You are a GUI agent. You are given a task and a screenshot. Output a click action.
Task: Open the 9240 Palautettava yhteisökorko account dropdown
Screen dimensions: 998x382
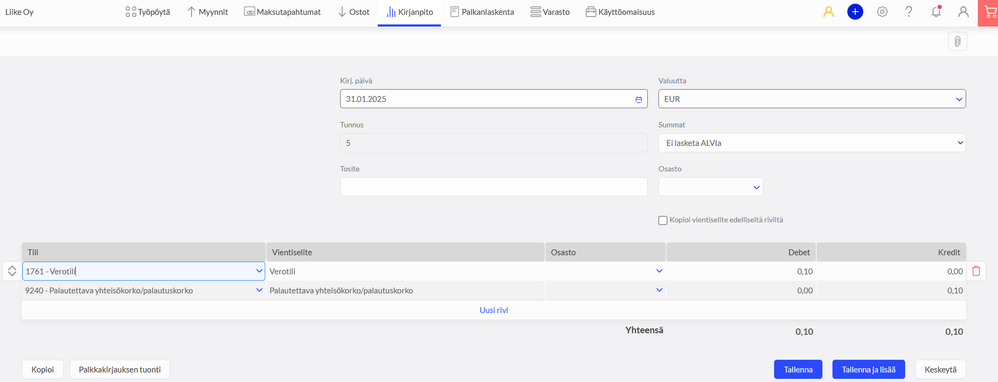[x=258, y=290]
